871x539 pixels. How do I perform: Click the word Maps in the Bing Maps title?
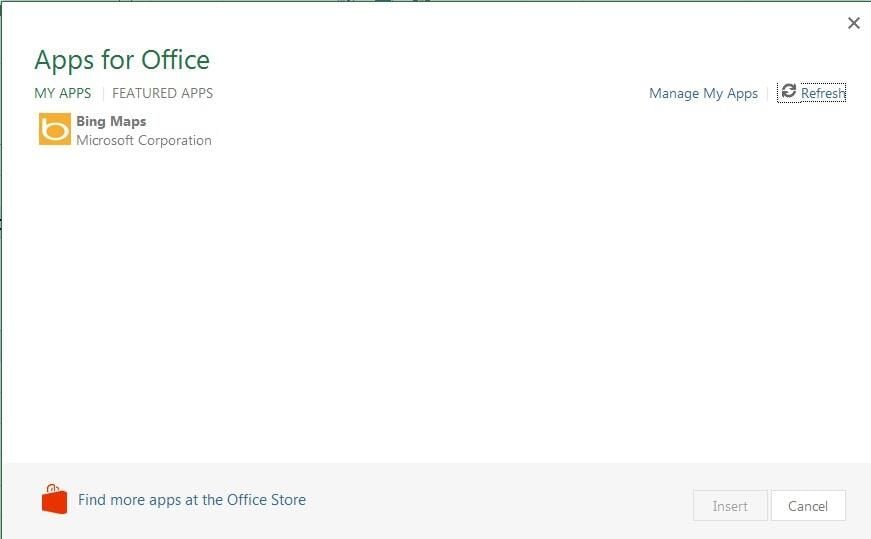[128, 121]
